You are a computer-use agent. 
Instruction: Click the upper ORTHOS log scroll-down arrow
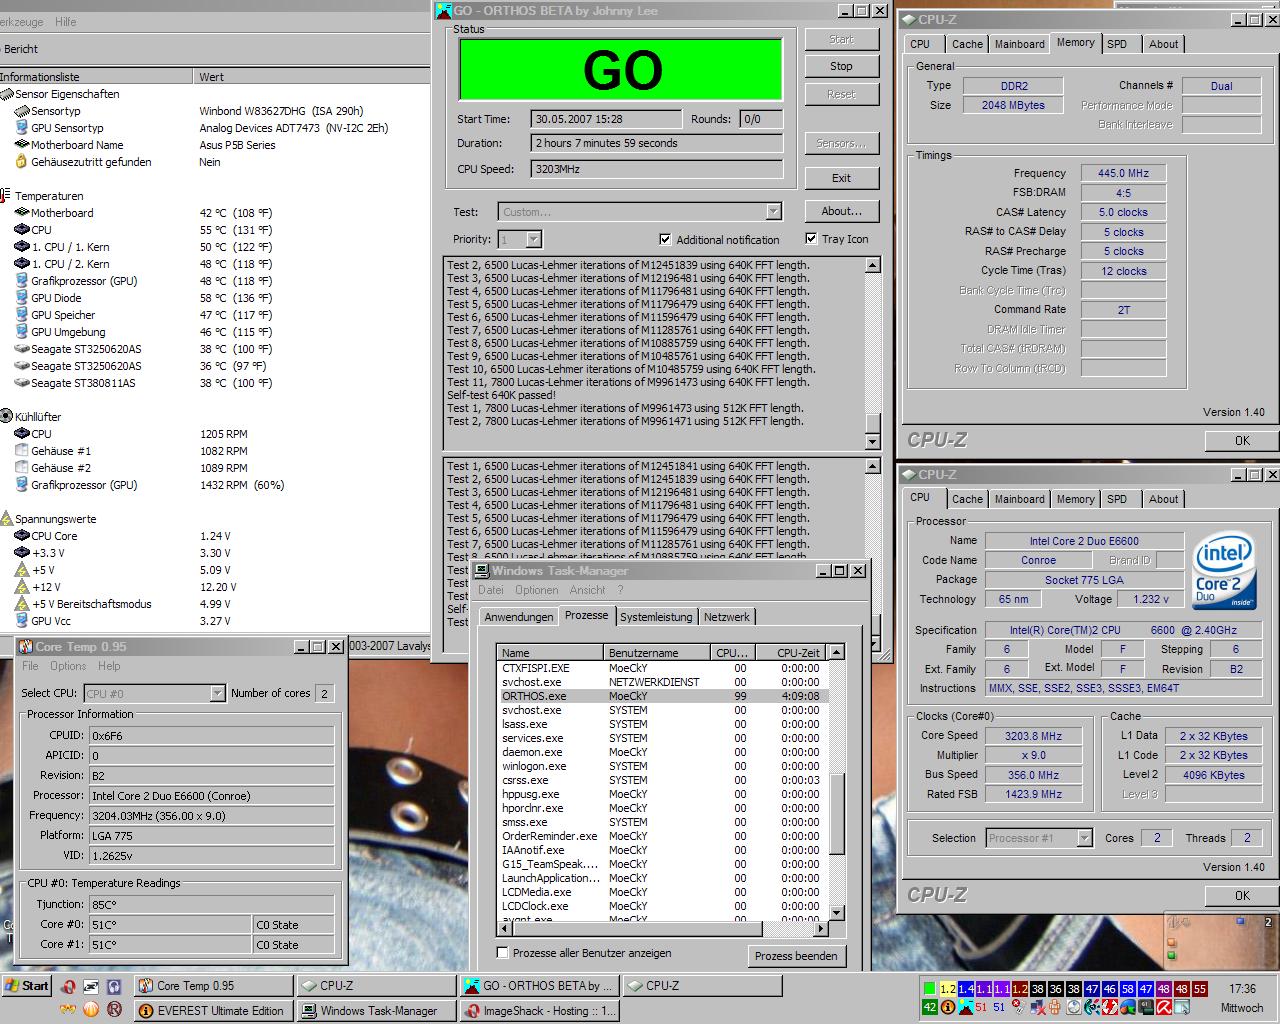(x=872, y=441)
